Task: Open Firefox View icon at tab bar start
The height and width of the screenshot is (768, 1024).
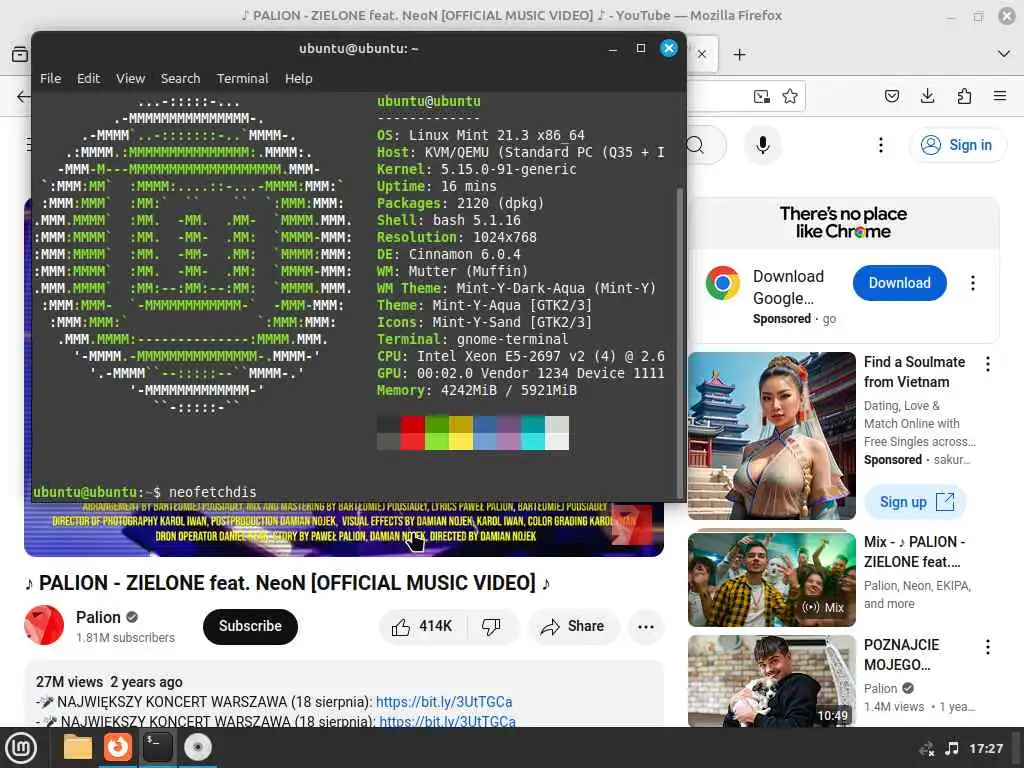Action: [x=20, y=54]
